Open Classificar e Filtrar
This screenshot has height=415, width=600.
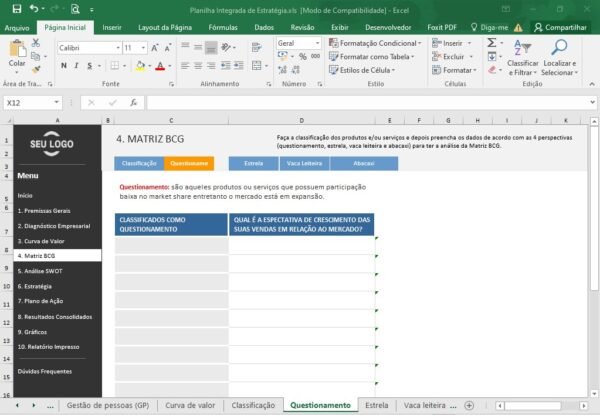pos(523,57)
